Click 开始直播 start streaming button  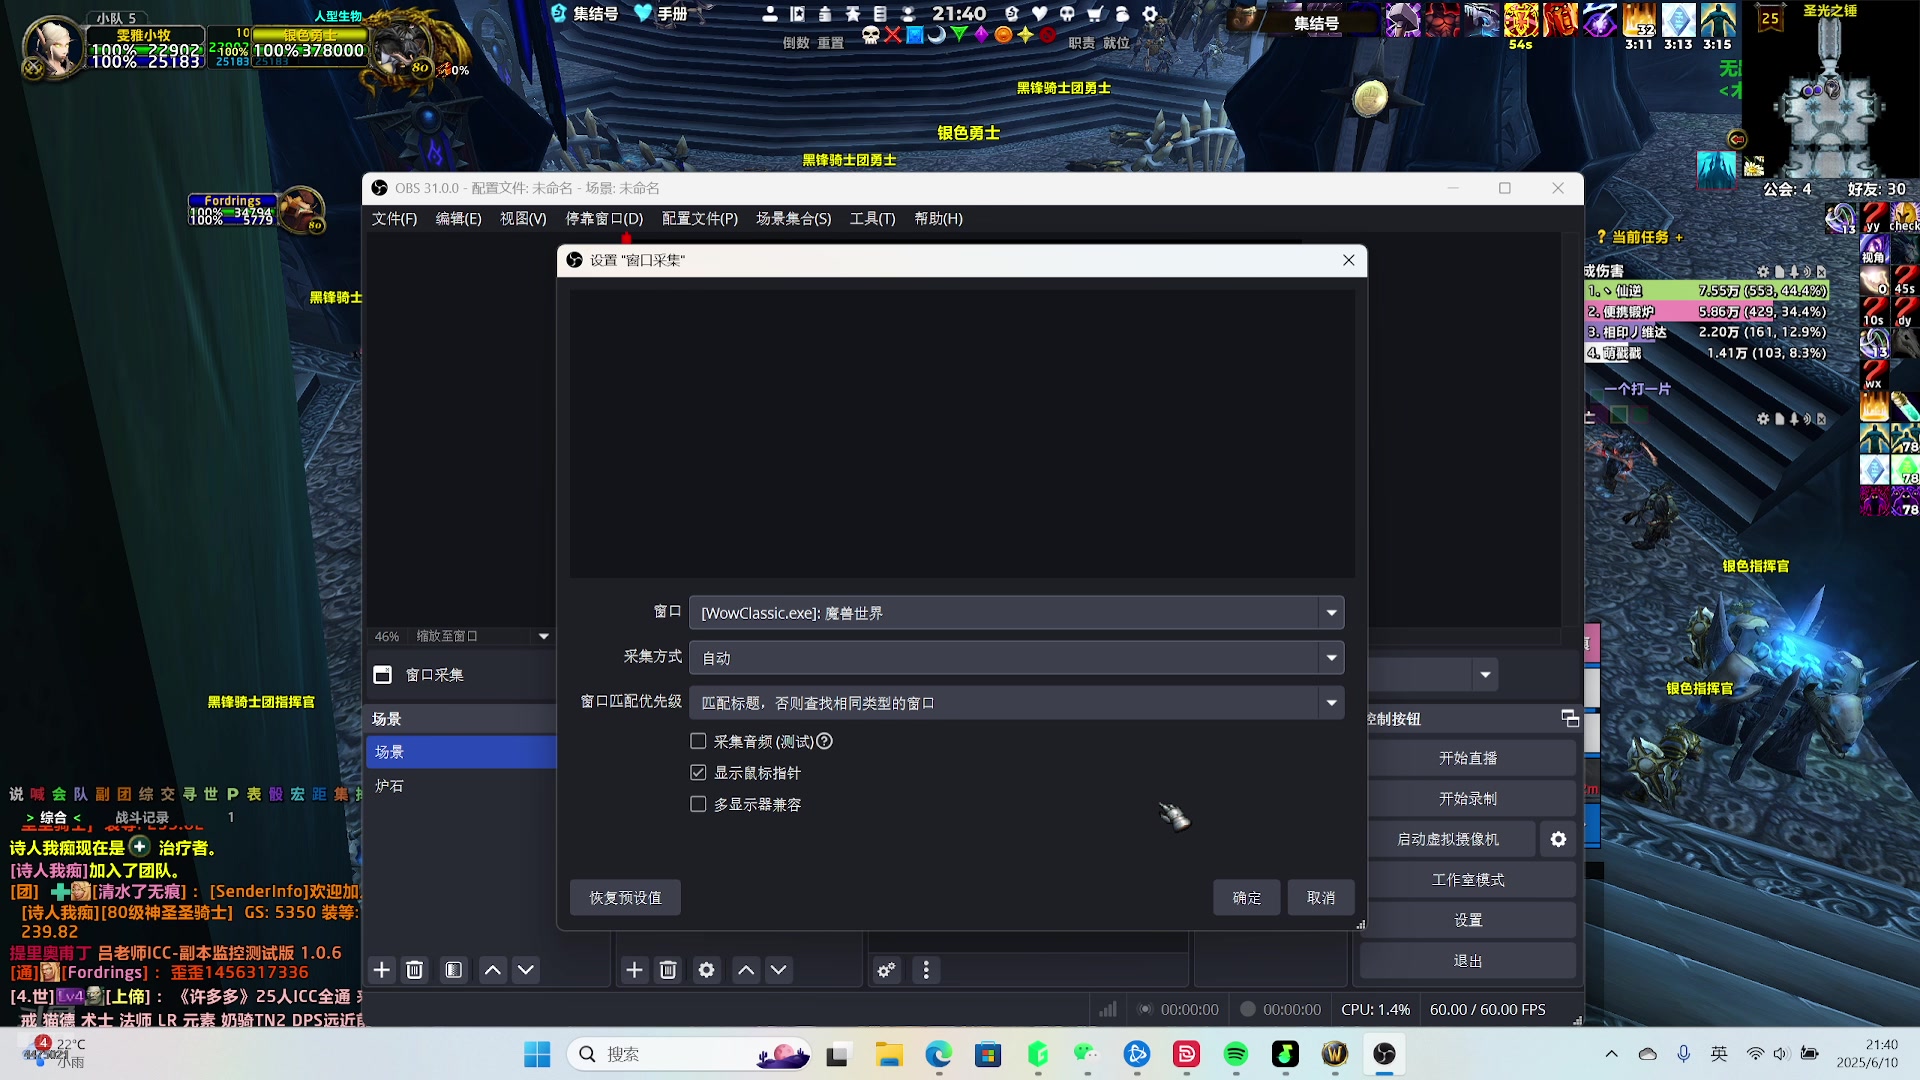[1468, 758]
